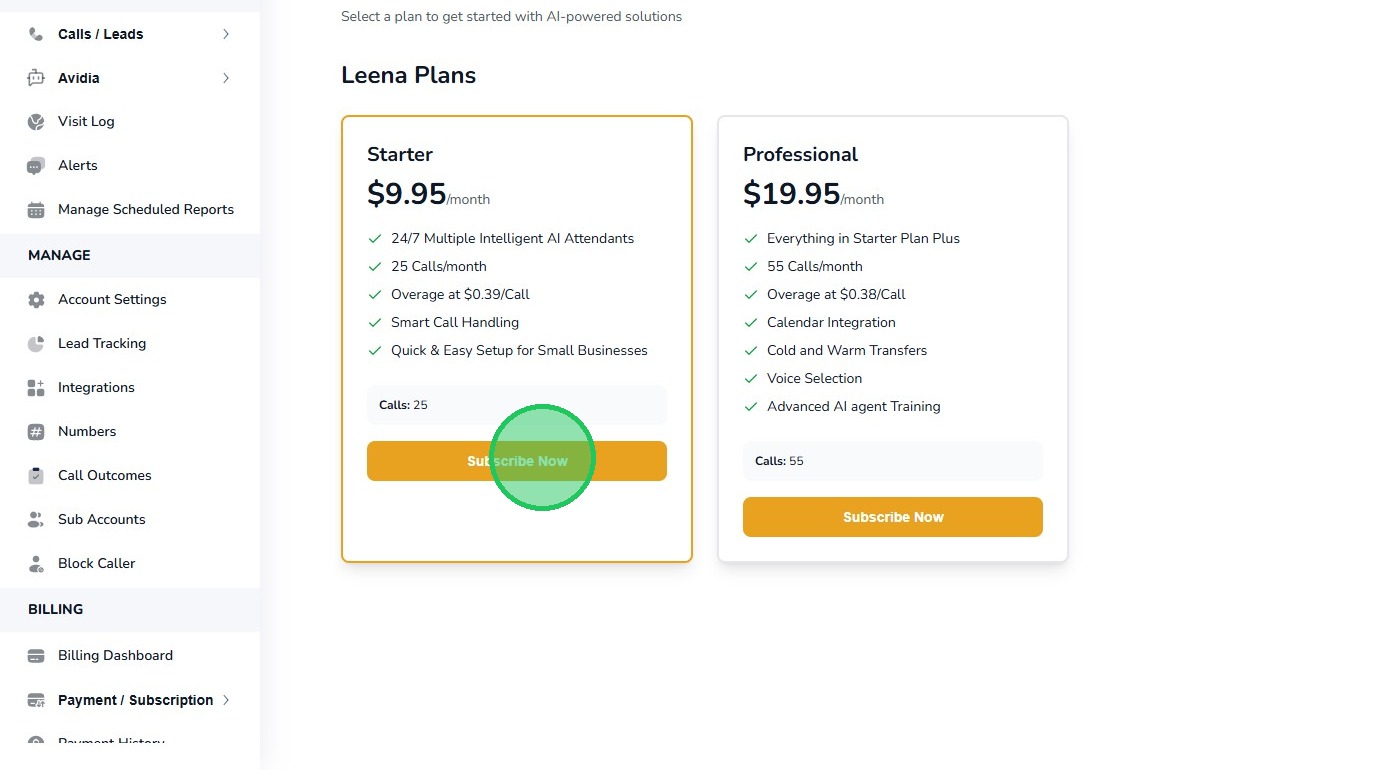
Task: Click the Call Outcomes clipboard icon
Action: pos(36,476)
